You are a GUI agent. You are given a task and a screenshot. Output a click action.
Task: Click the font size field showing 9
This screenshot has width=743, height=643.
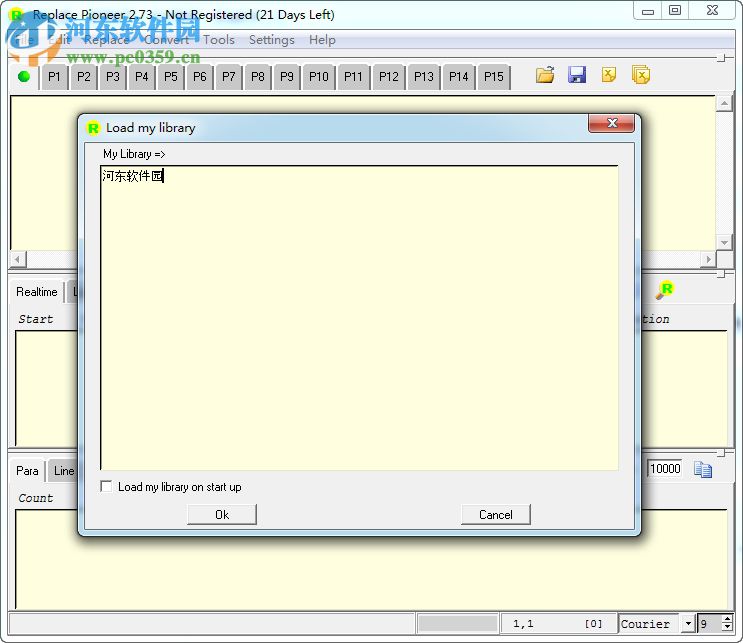[x=710, y=624]
